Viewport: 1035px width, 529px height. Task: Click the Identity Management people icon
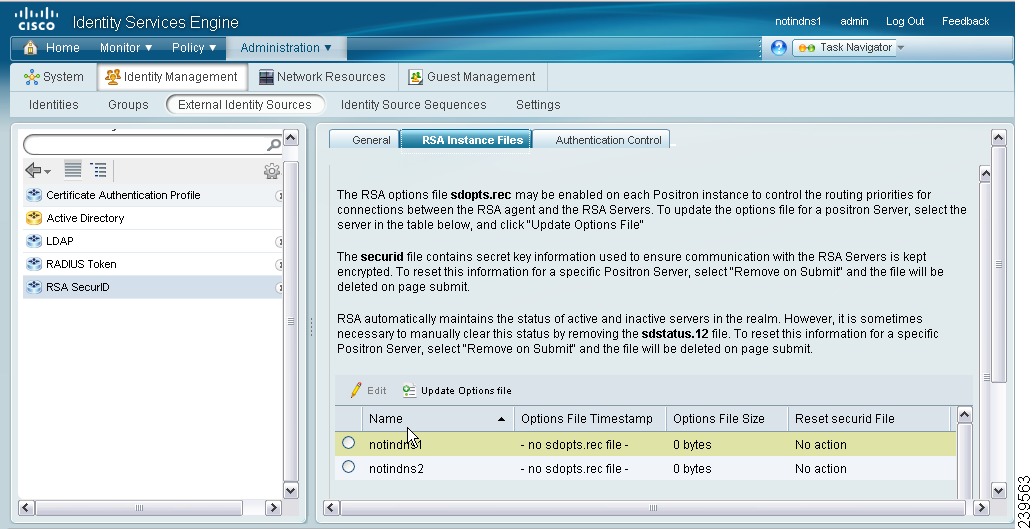pos(113,77)
